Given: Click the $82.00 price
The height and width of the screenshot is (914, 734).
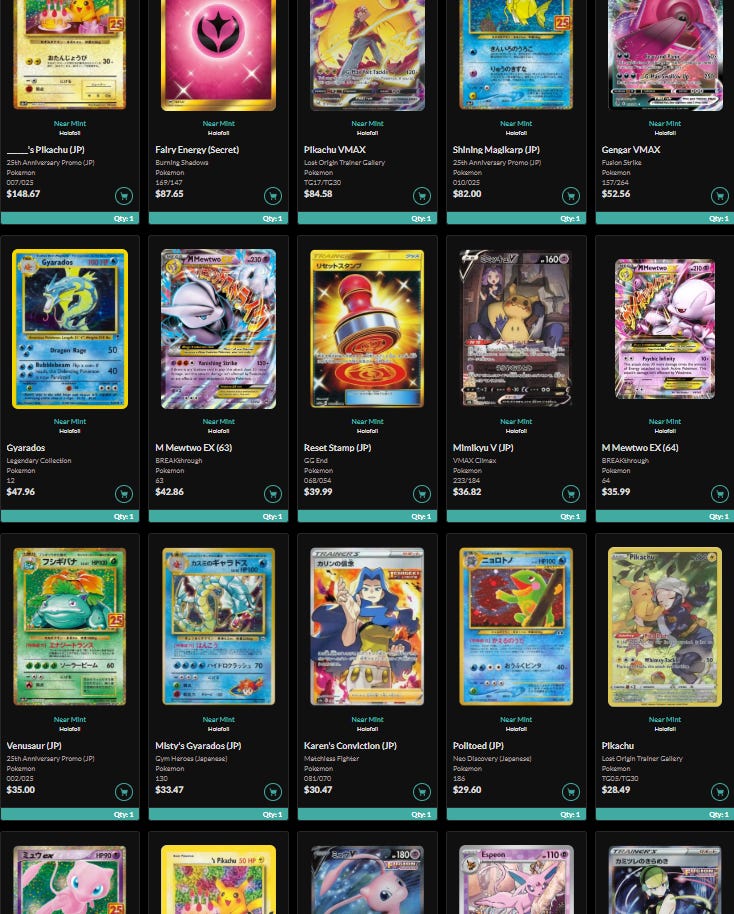Looking at the screenshot, I should pos(467,194).
